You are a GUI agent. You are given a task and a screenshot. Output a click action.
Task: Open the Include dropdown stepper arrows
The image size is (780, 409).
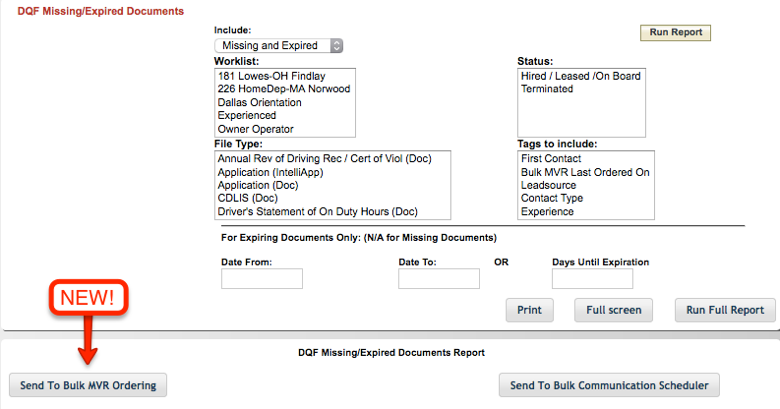point(337,46)
